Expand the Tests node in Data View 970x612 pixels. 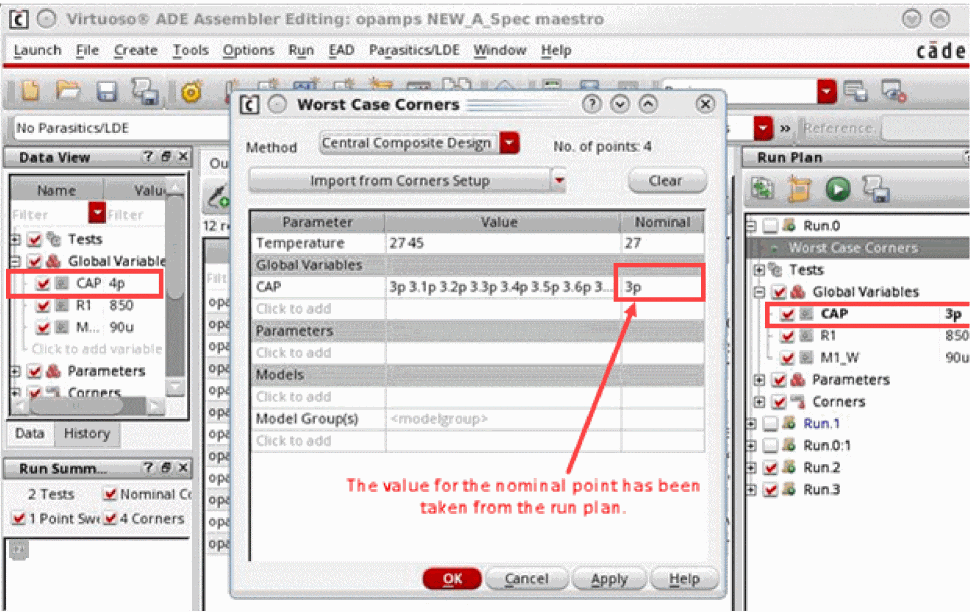[x=16, y=239]
